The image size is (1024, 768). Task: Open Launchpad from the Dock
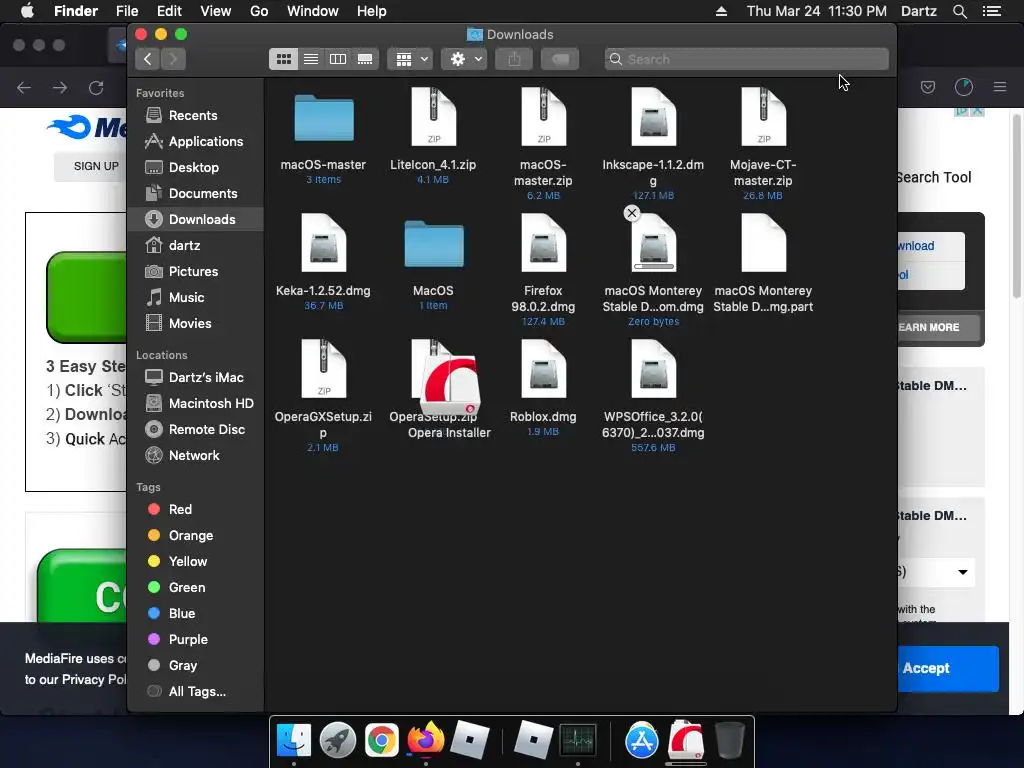[x=338, y=740]
